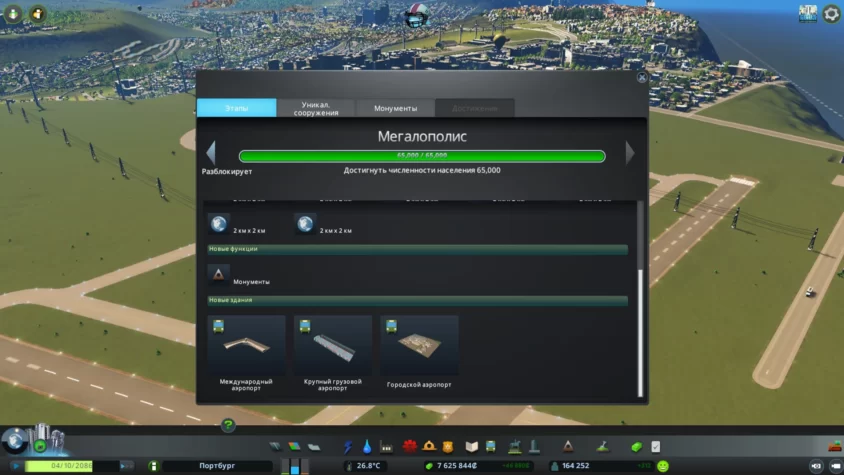This screenshot has height=475, width=844.
Task: Open the Economy money panel
Action: [636, 446]
